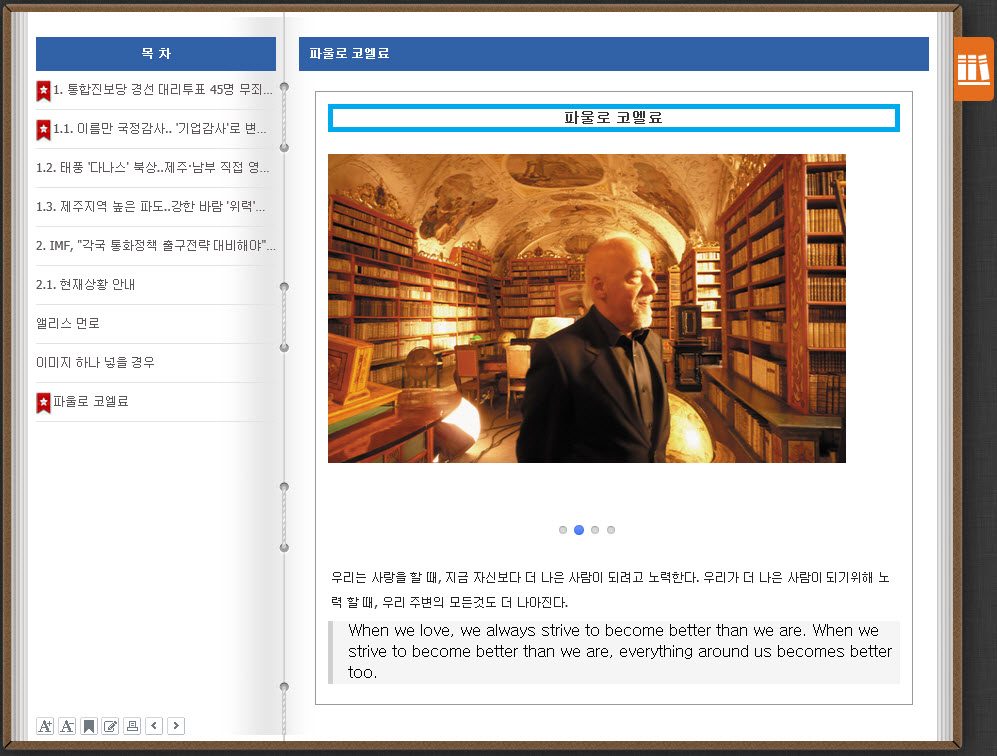Click the Korean quote paragraph 우리는 사랑을 할 때
The image size is (997, 756).
(x=610, y=589)
